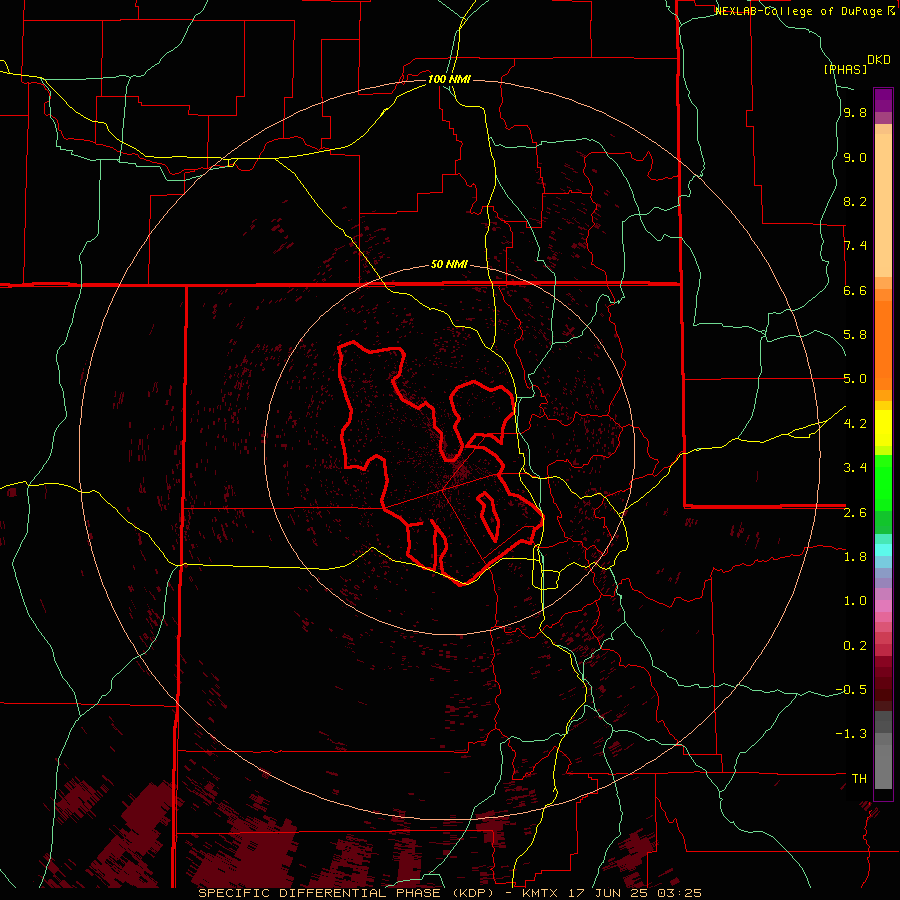Pick the bright yellow band of the color bar
The width and height of the screenshot is (900, 900).
pyautogui.click(x=883, y=428)
